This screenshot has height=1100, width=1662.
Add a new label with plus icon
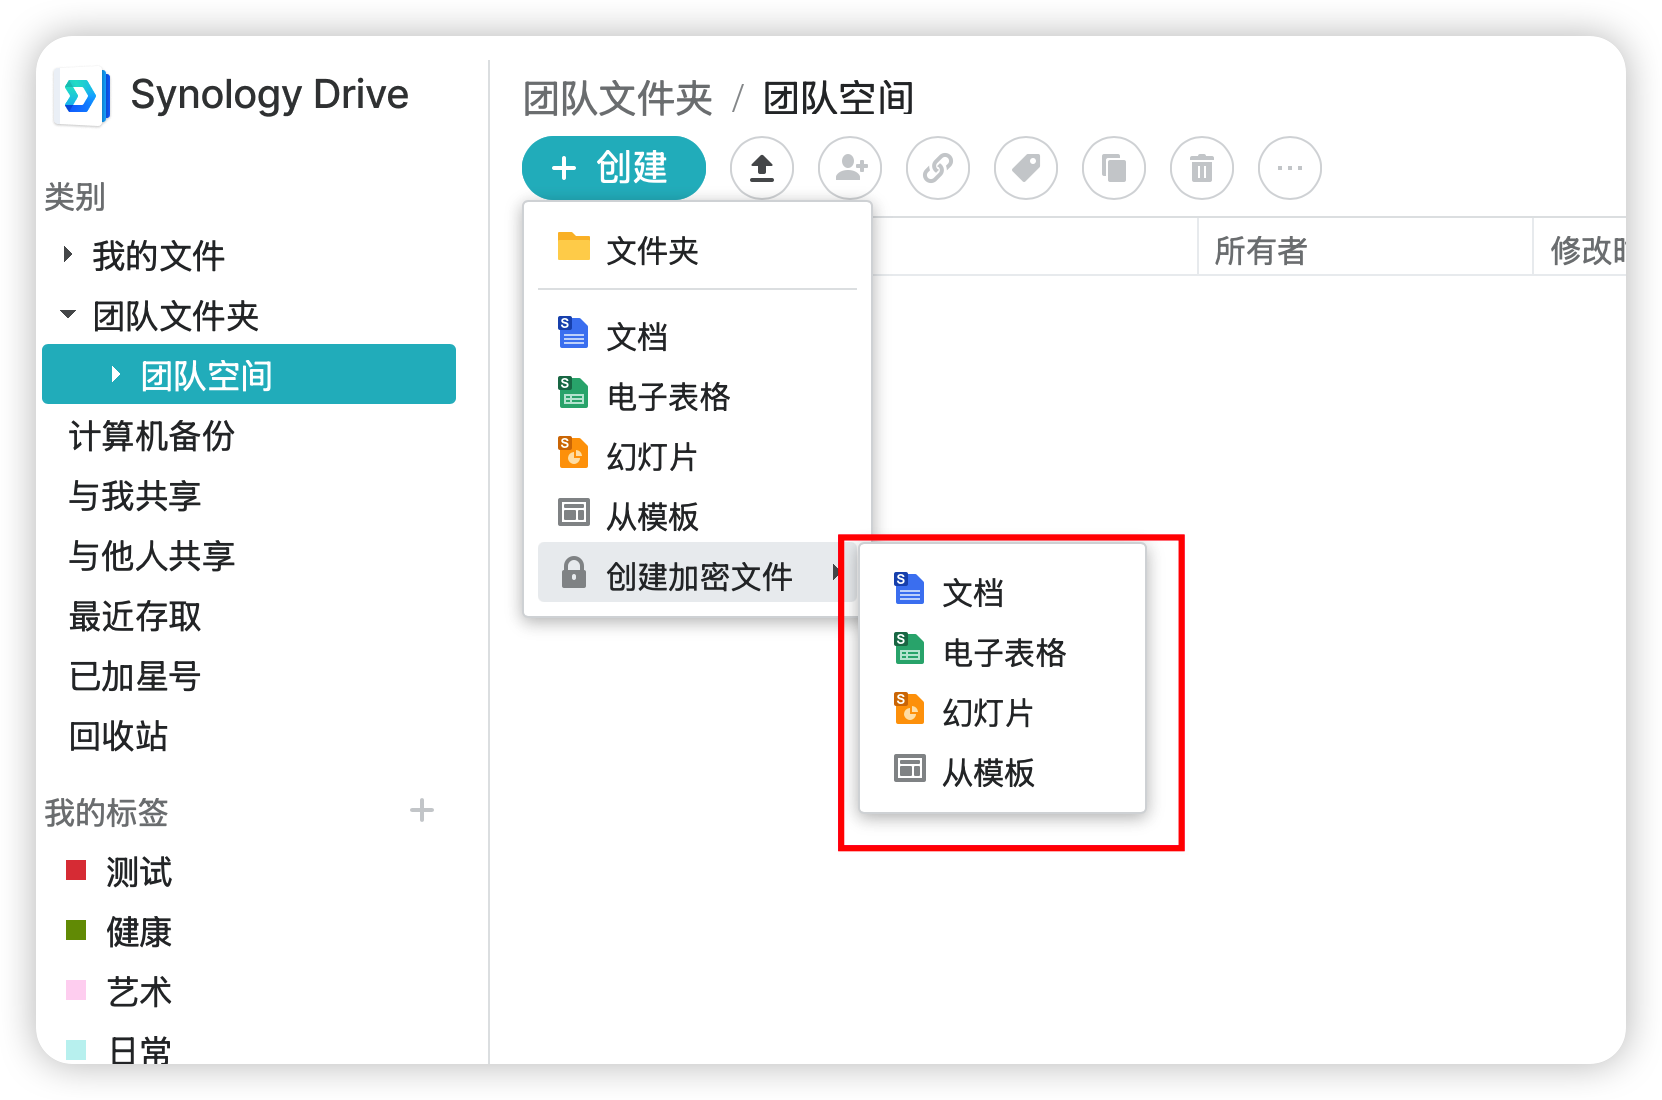click(x=422, y=810)
